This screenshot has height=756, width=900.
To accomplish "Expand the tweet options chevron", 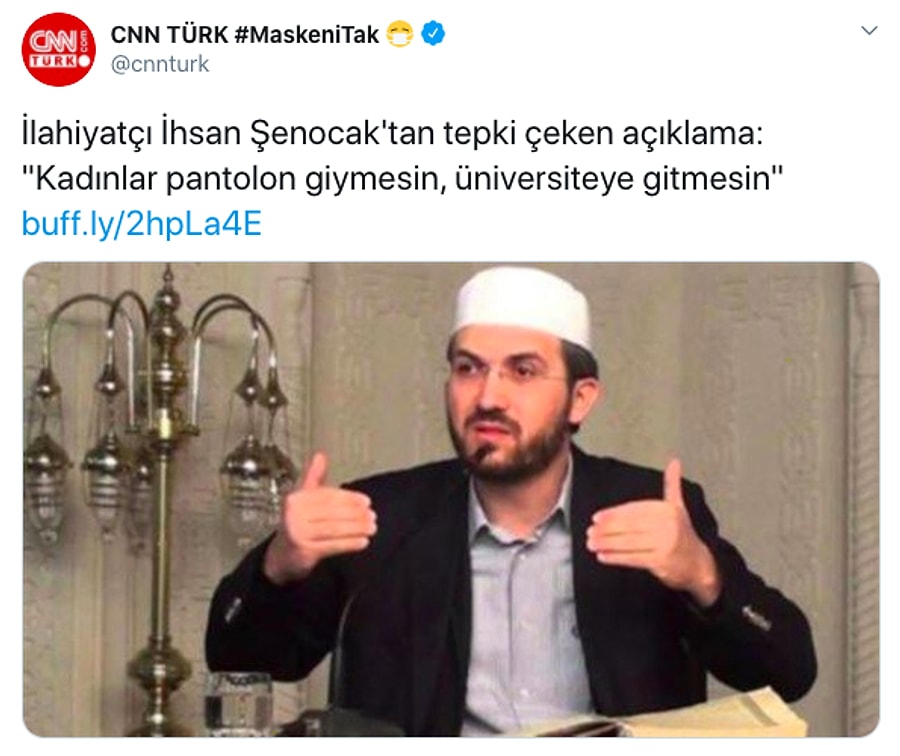I will tap(870, 30).
